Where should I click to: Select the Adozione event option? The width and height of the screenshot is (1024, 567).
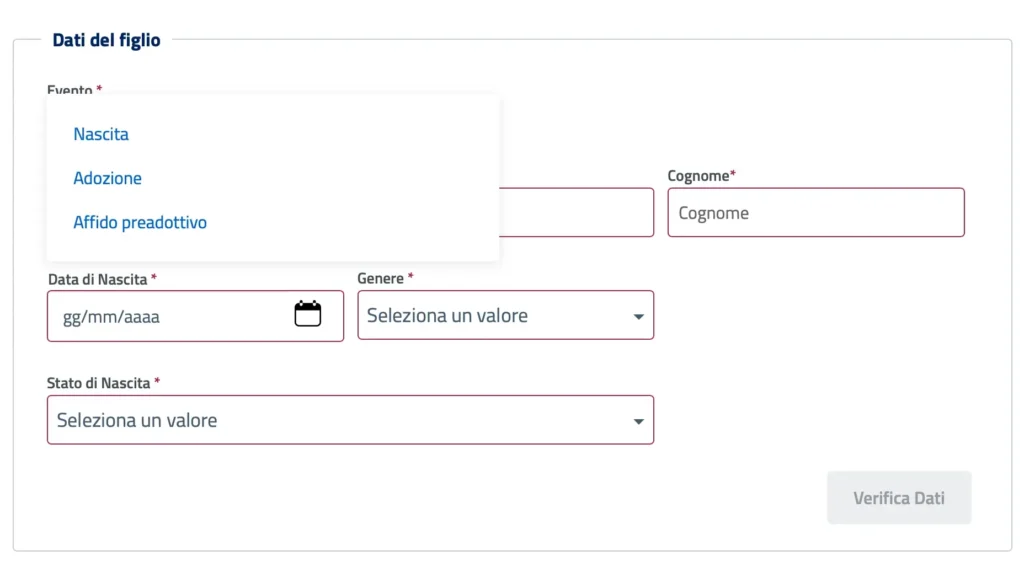[107, 178]
